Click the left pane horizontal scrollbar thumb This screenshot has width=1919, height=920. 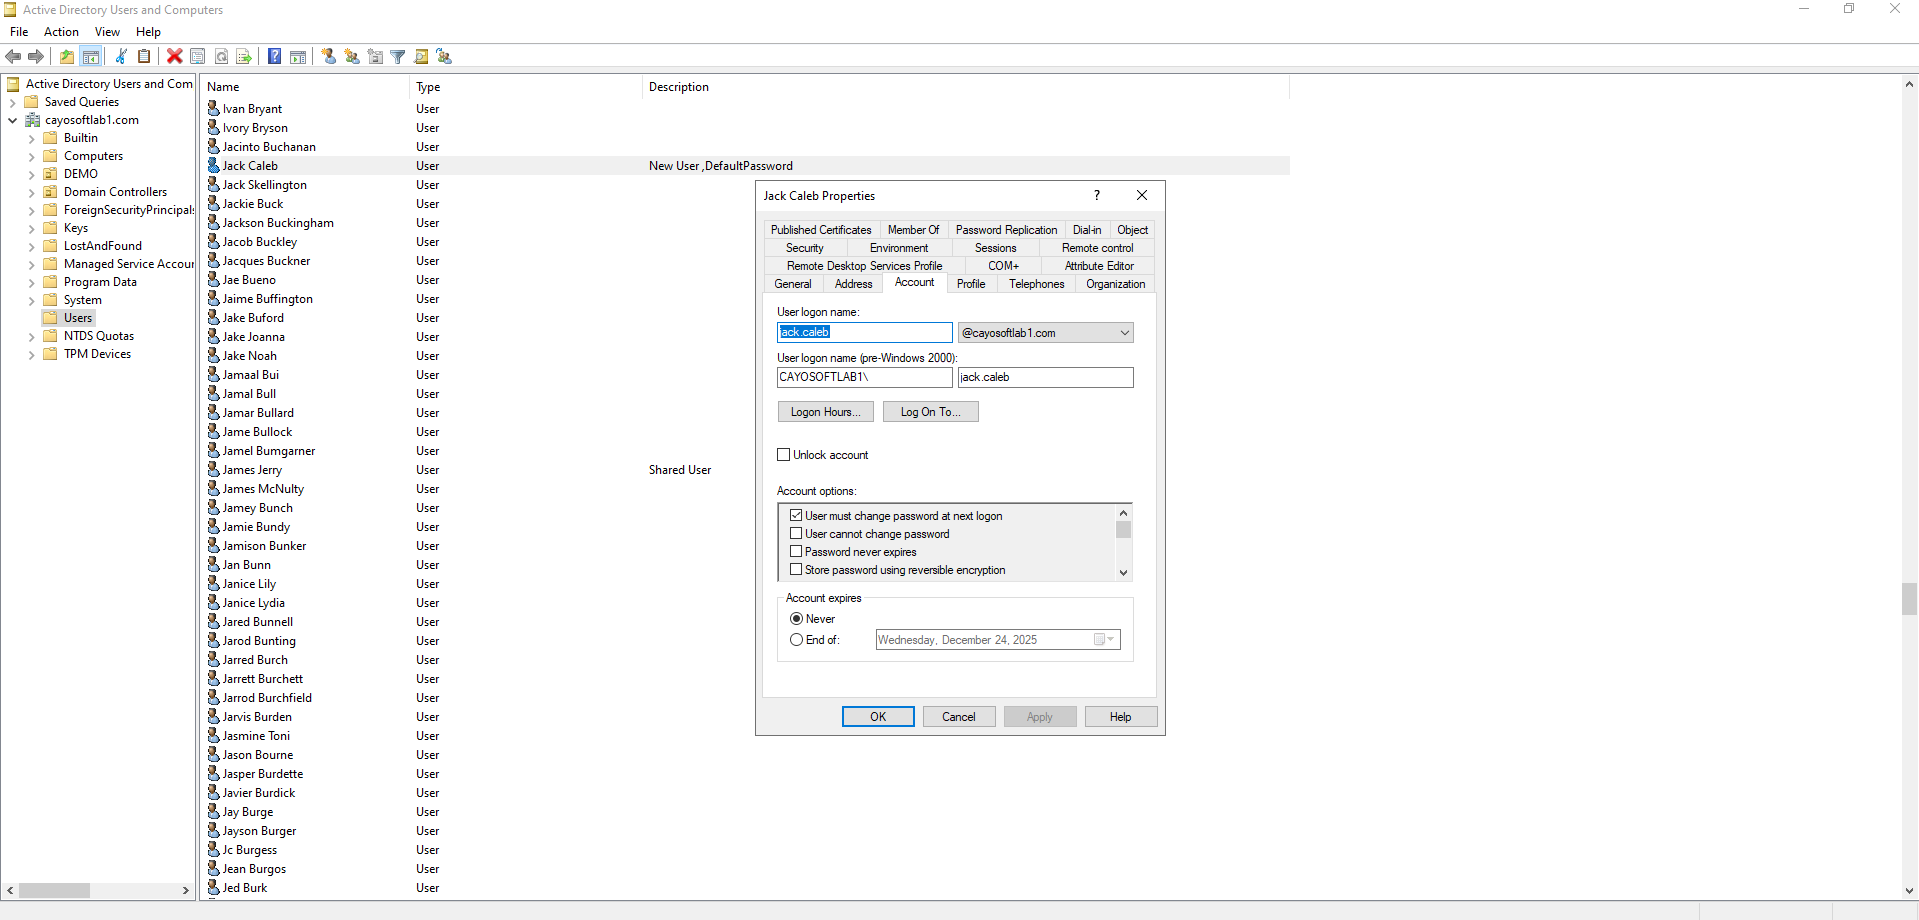point(55,890)
